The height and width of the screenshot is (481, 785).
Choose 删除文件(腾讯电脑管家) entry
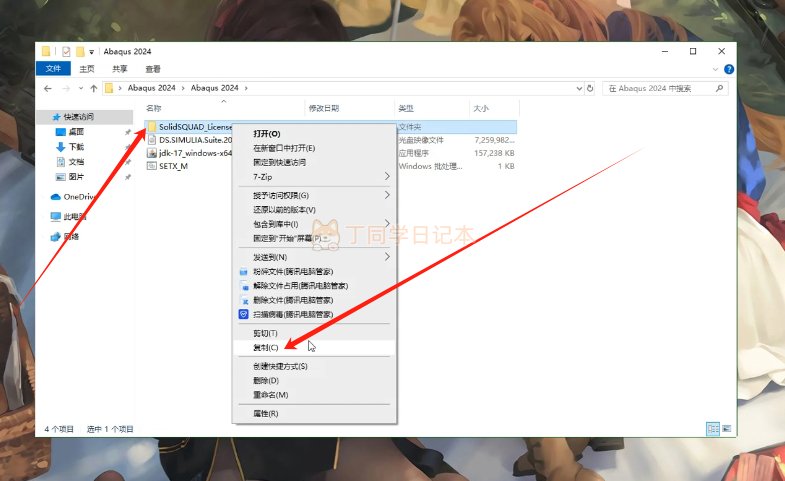(314, 300)
